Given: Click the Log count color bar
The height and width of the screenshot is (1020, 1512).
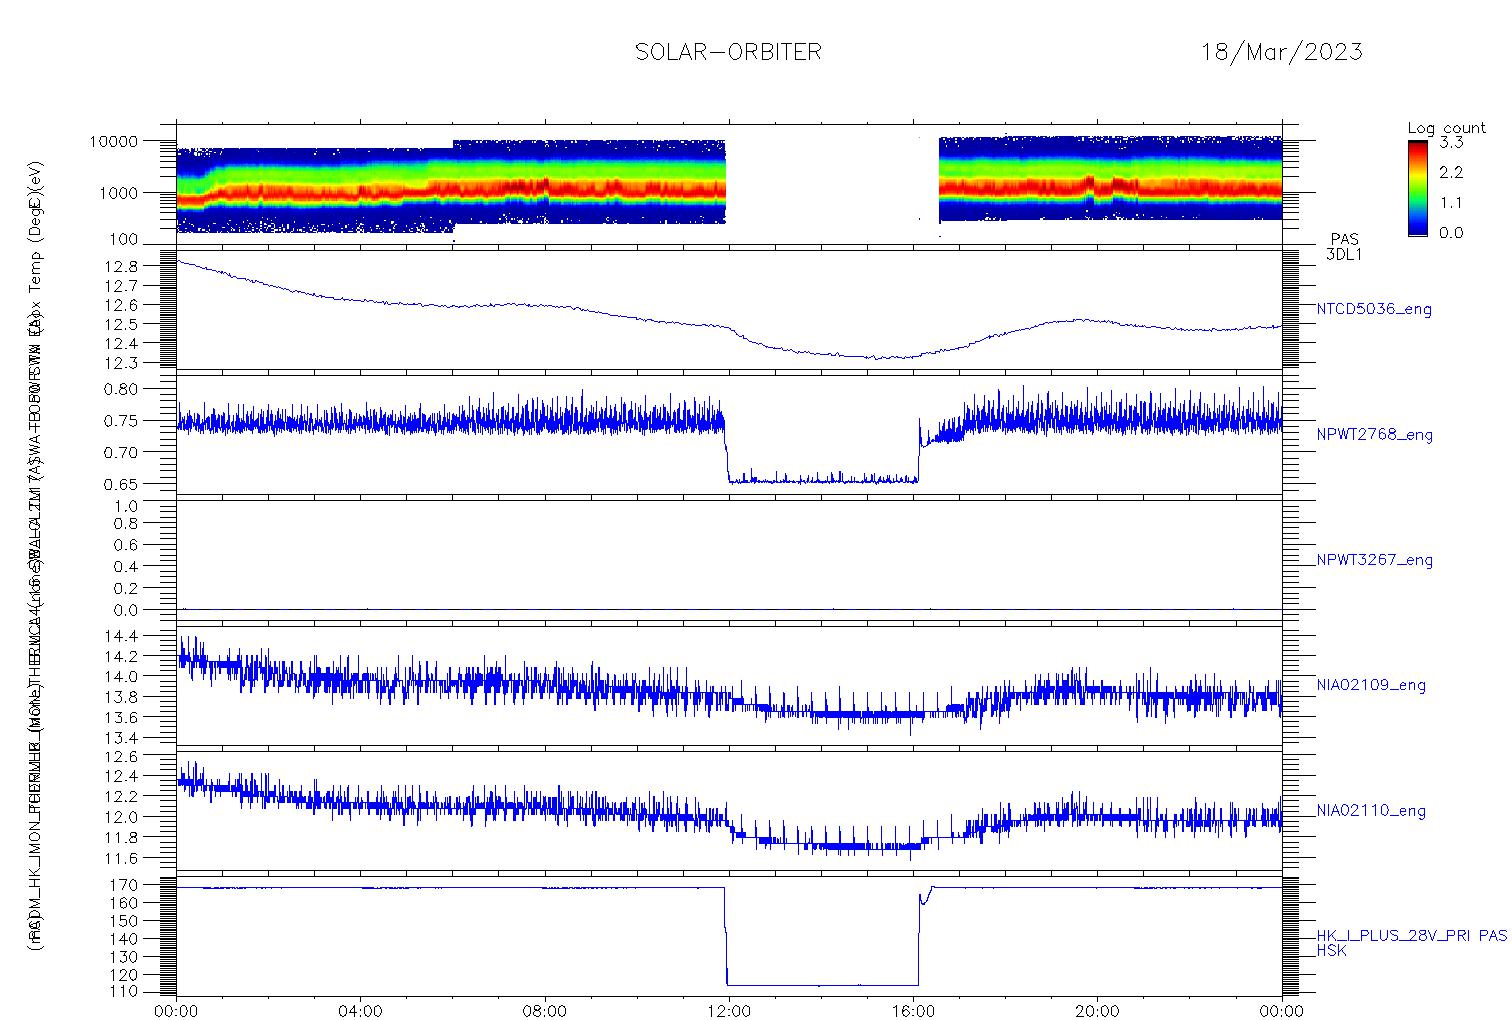Looking at the screenshot, I should pos(1417,188).
